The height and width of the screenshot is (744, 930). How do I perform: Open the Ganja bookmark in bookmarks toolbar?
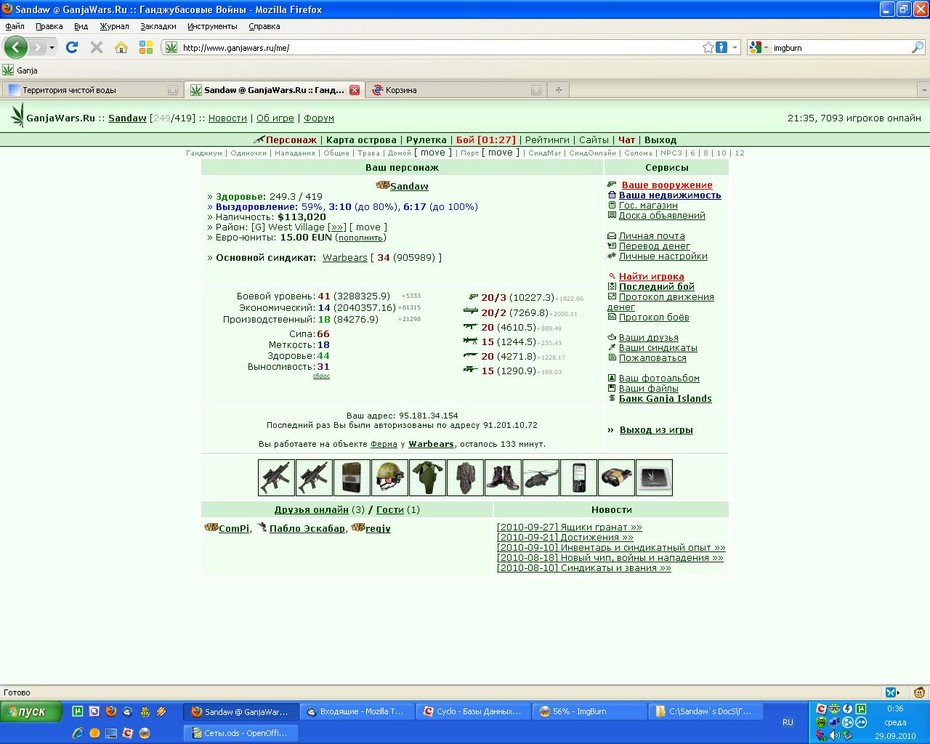pos(20,70)
